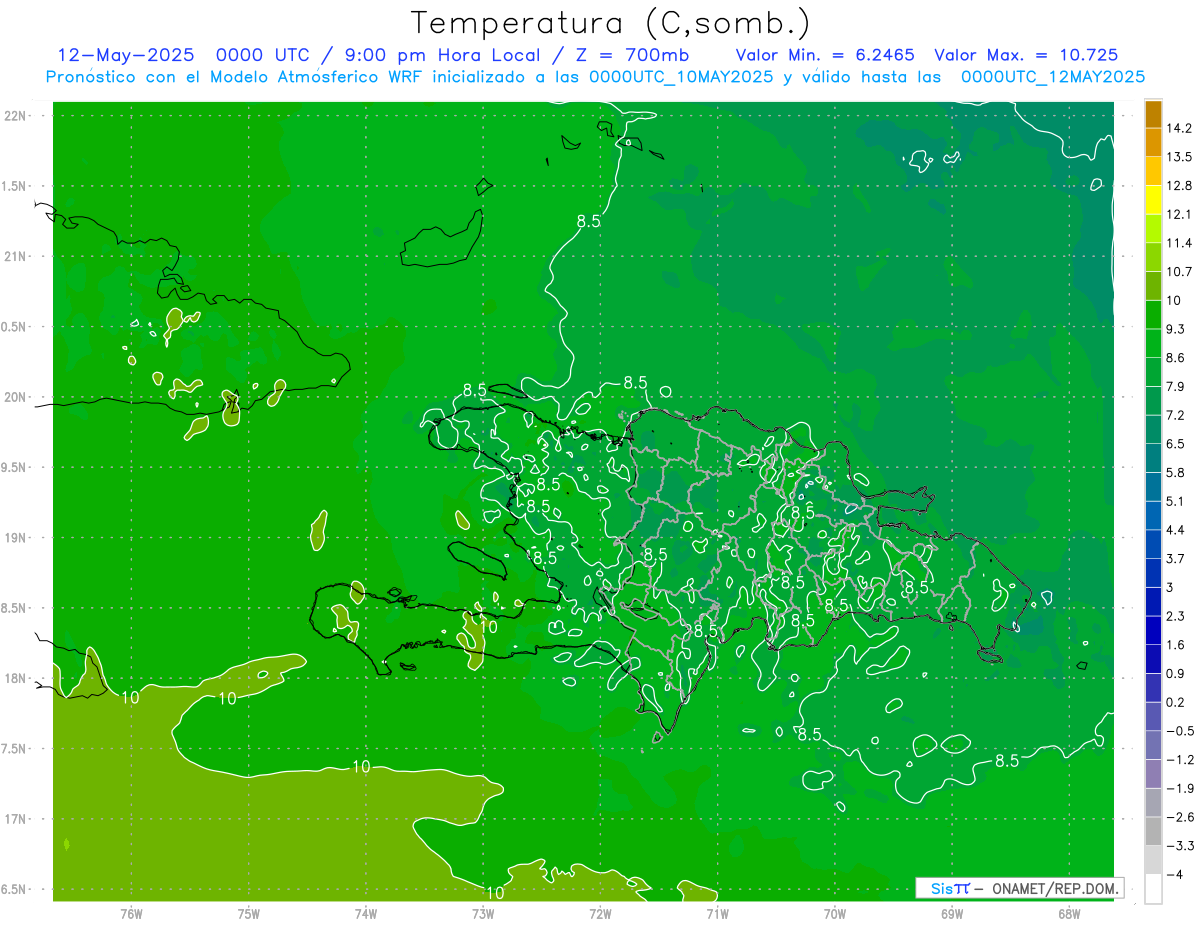The image size is (1200, 927).
Task: Click the Valor Max. = 10.725 readout
Action: 1026,55
